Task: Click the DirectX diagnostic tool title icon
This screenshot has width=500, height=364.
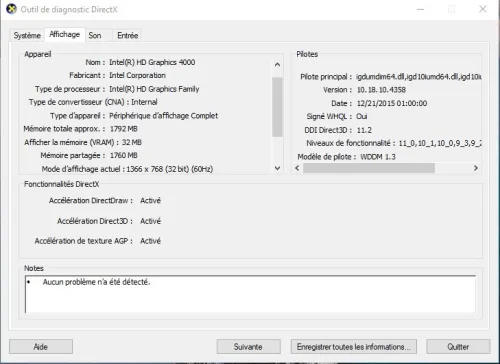Action: point(11,9)
